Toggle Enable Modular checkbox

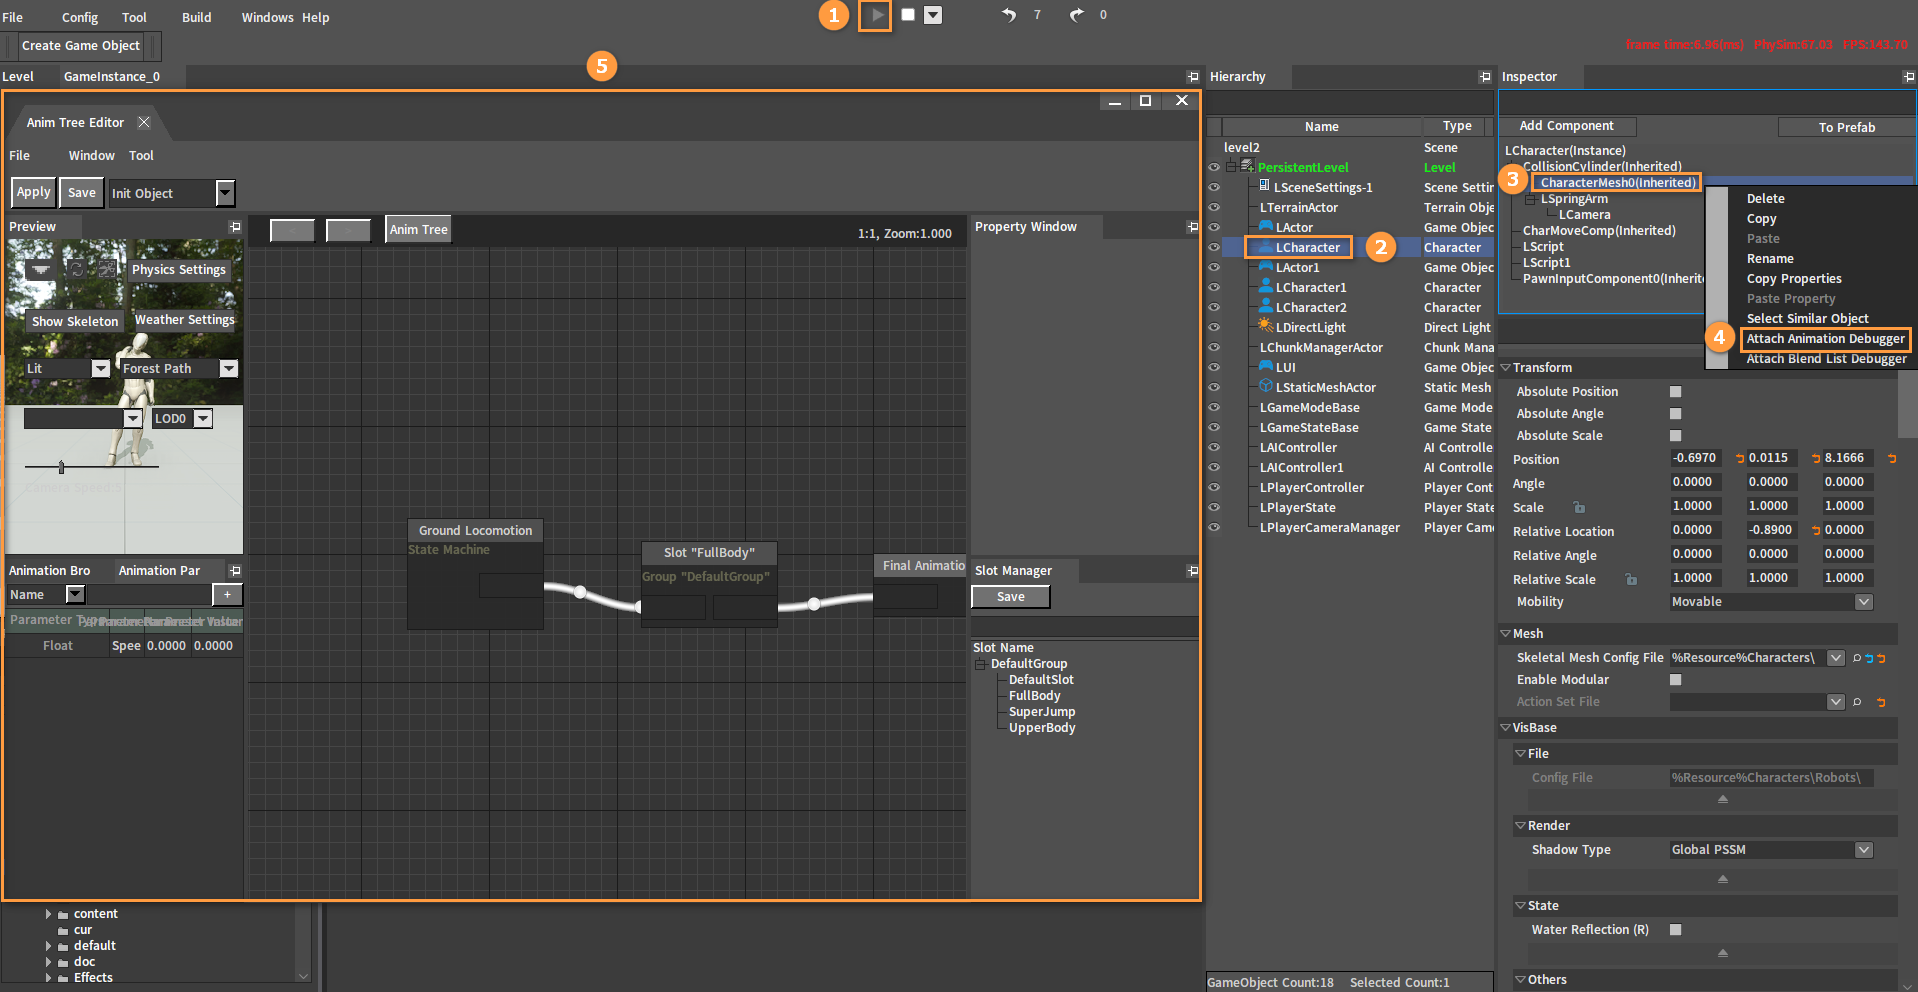click(1675, 680)
